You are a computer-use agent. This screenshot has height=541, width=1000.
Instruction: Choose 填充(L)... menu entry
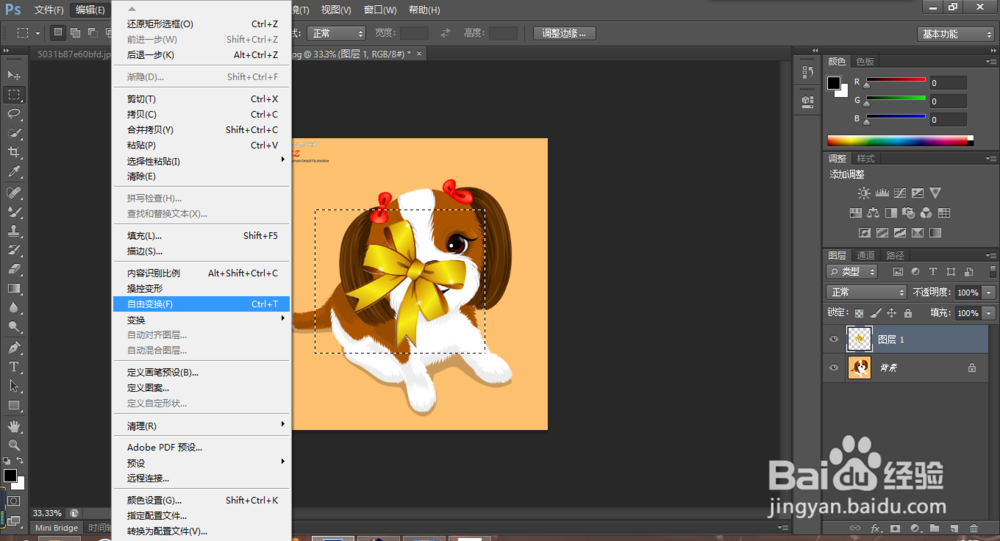(x=201, y=235)
